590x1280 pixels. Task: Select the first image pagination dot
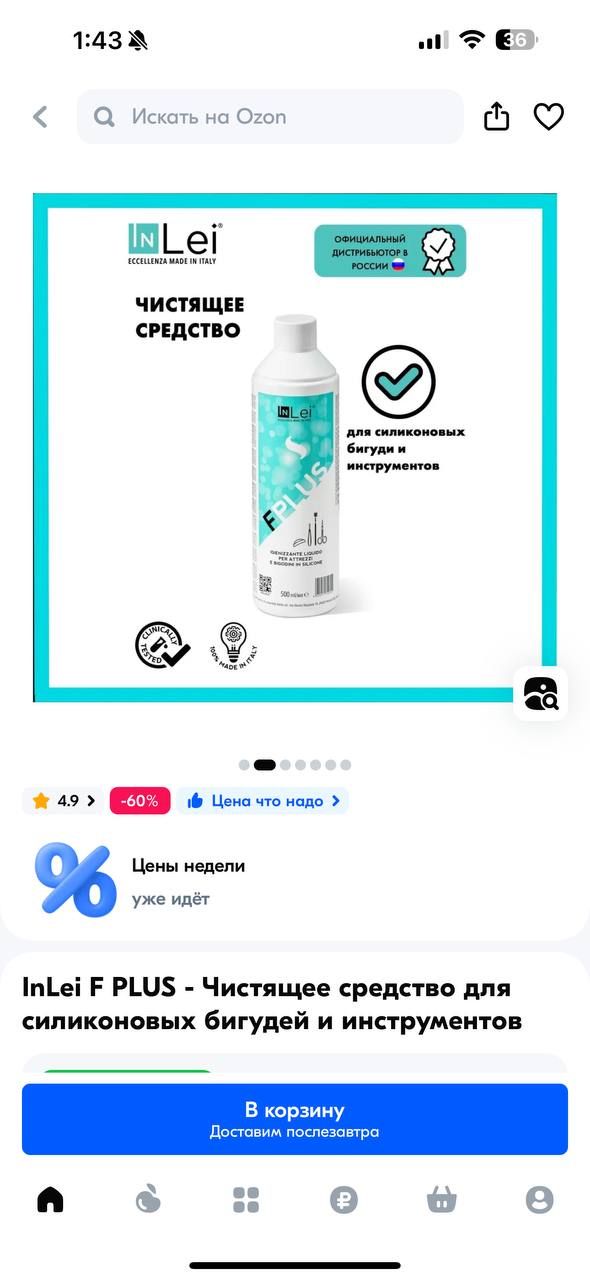coord(244,765)
